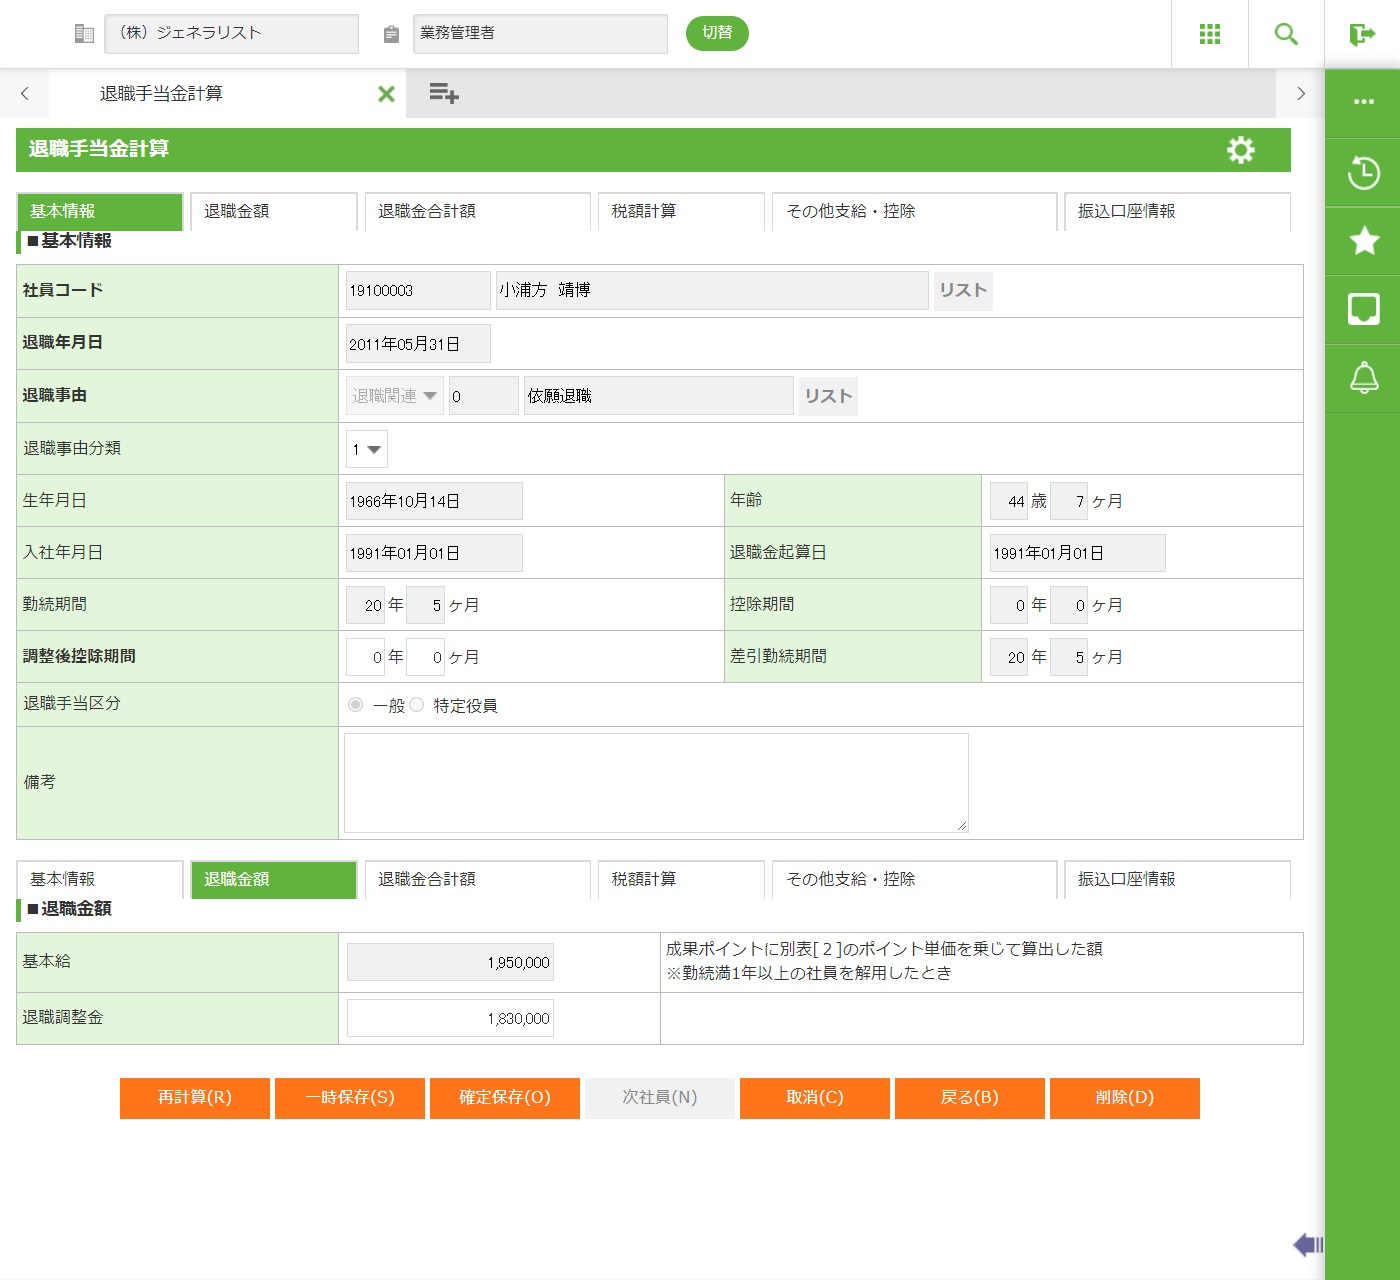Open the apps grid menu icon
This screenshot has width=1400, height=1280.
[x=1210, y=34]
